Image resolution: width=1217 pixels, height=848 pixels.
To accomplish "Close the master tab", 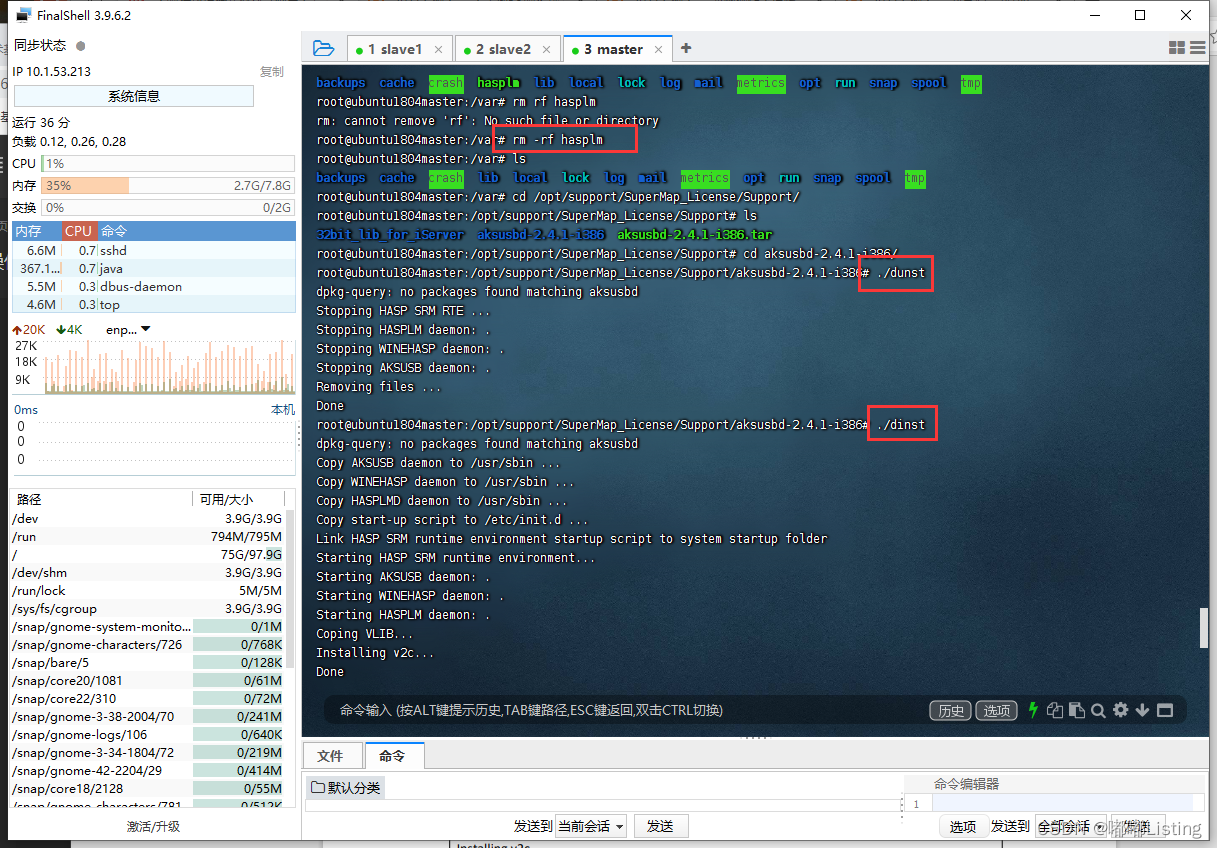I will [659, 49].
